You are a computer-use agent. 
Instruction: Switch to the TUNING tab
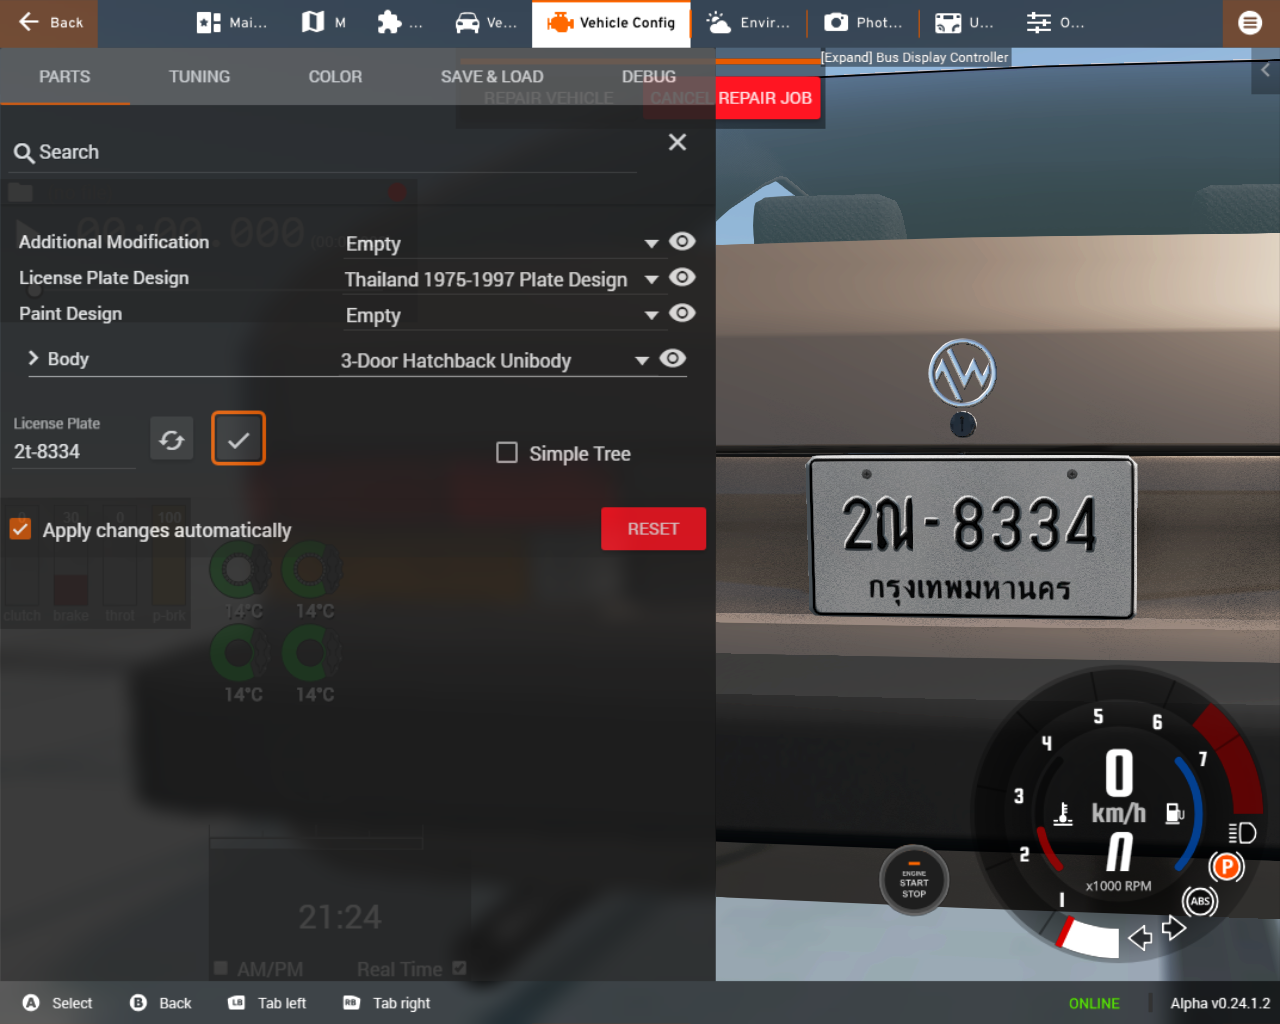[199, 77]
